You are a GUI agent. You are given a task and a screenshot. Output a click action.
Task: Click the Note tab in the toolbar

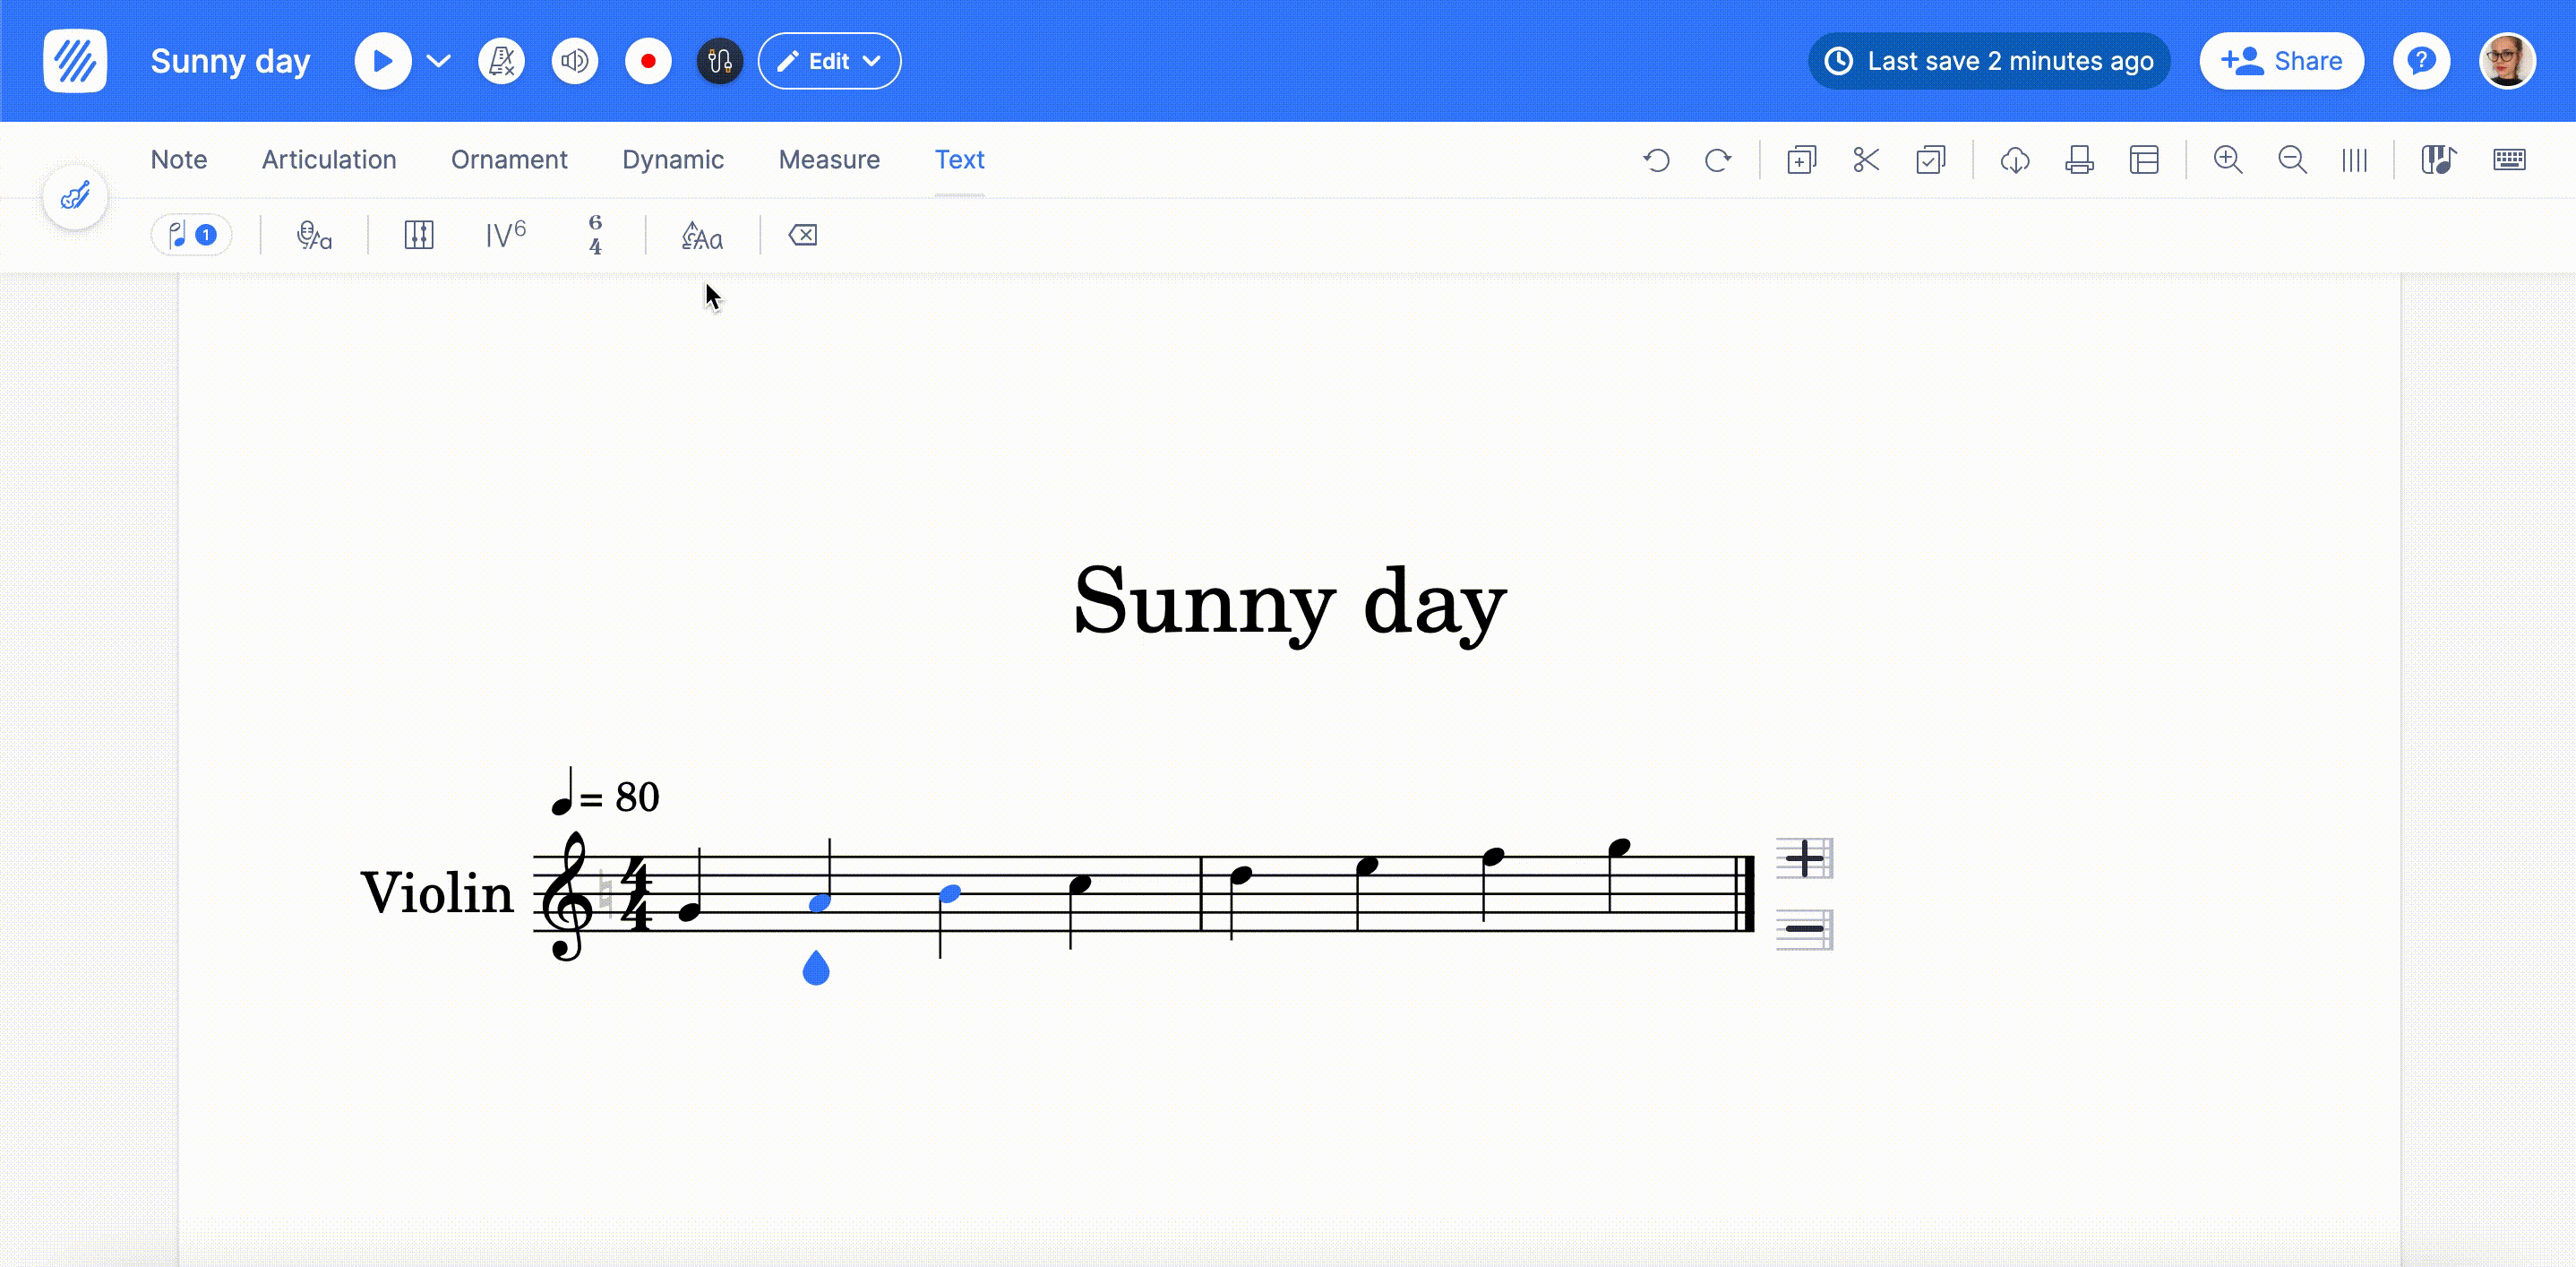[179, 159]
